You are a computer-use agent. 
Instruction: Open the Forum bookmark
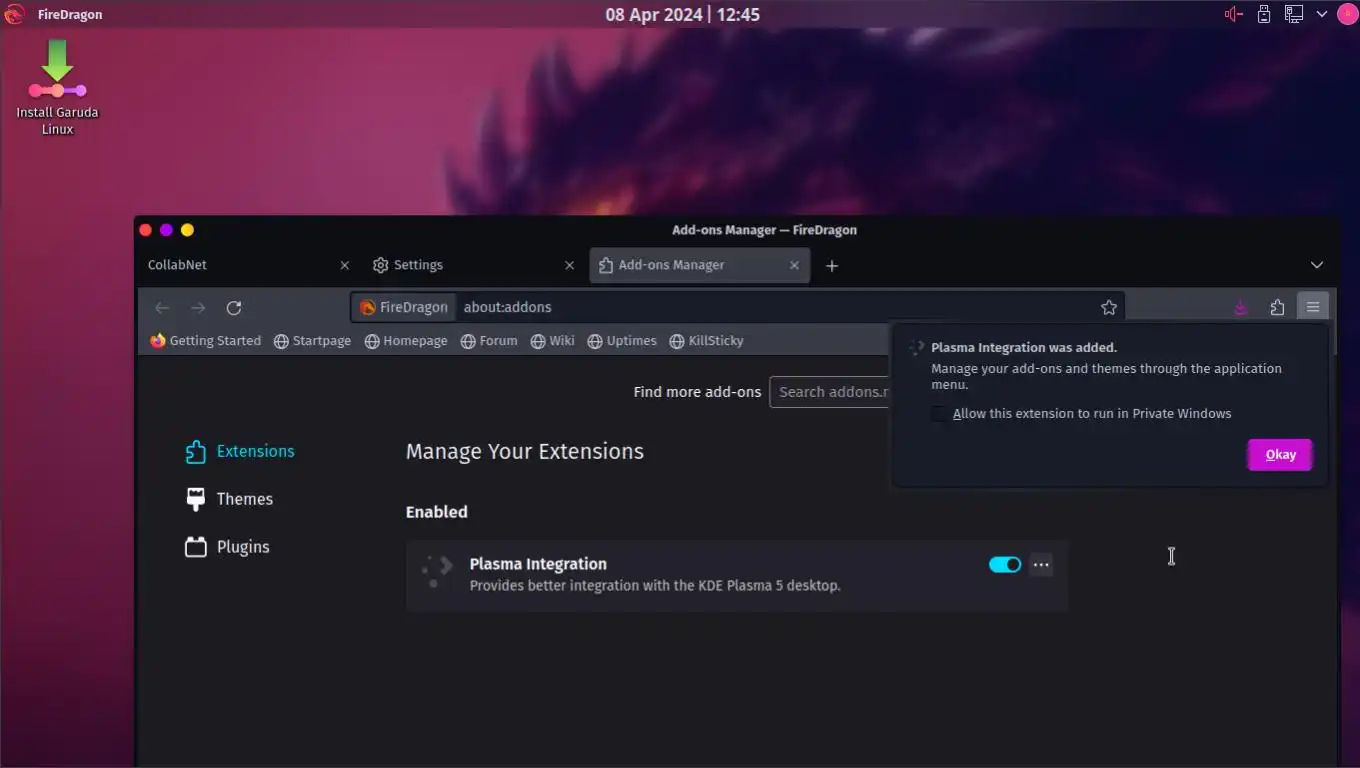489,341
